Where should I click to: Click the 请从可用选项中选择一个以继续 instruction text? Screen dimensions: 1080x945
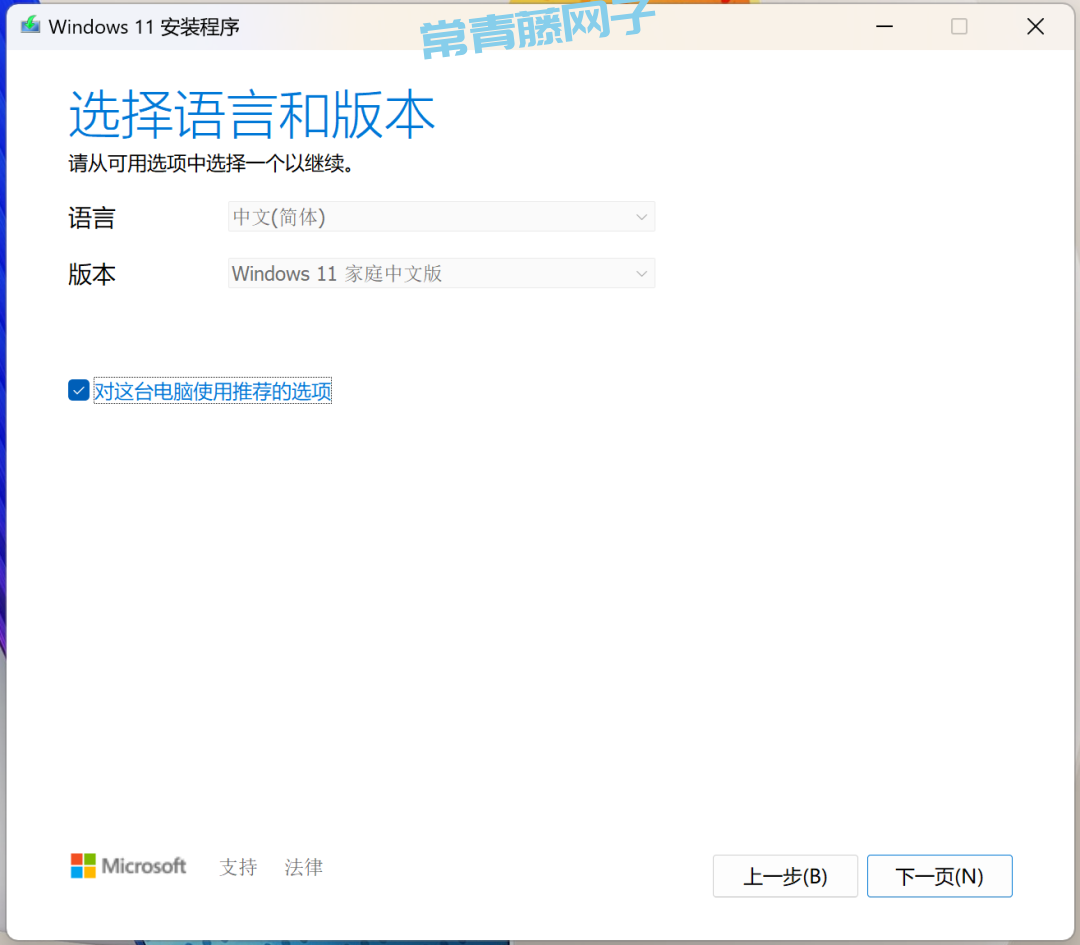tap(211, 164)
